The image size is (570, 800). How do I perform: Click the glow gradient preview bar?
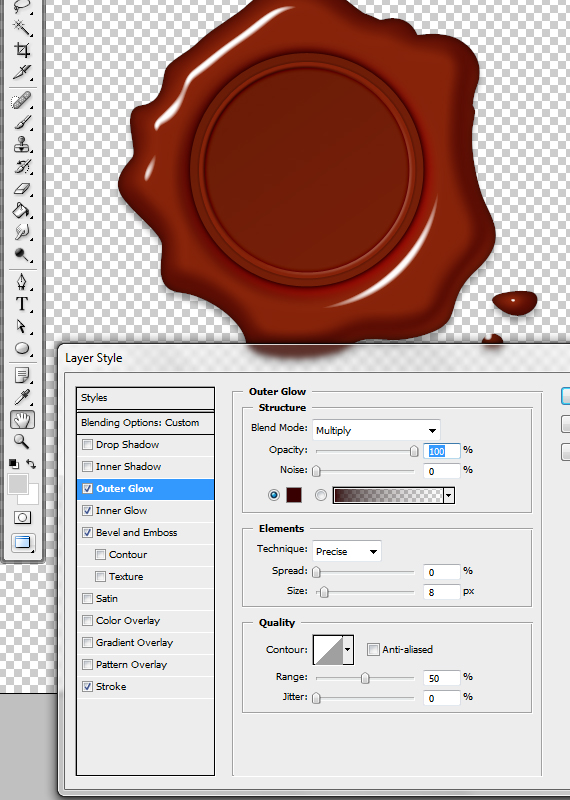(388, 495)
